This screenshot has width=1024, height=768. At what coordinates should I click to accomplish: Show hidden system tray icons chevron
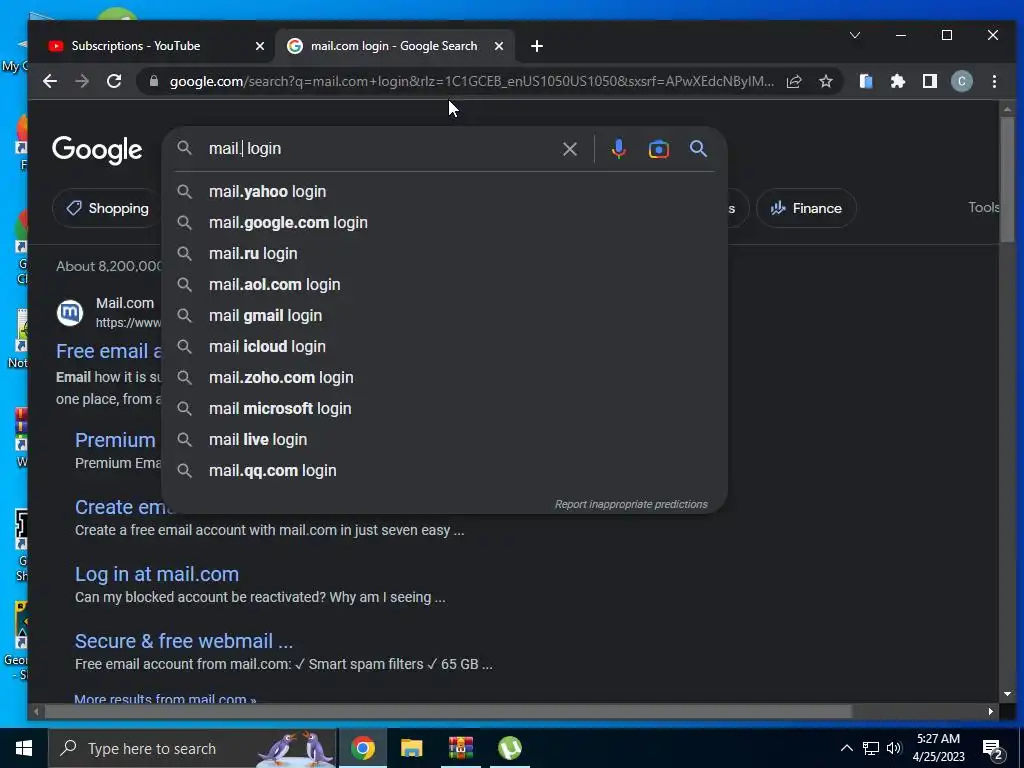pos(846,748)
